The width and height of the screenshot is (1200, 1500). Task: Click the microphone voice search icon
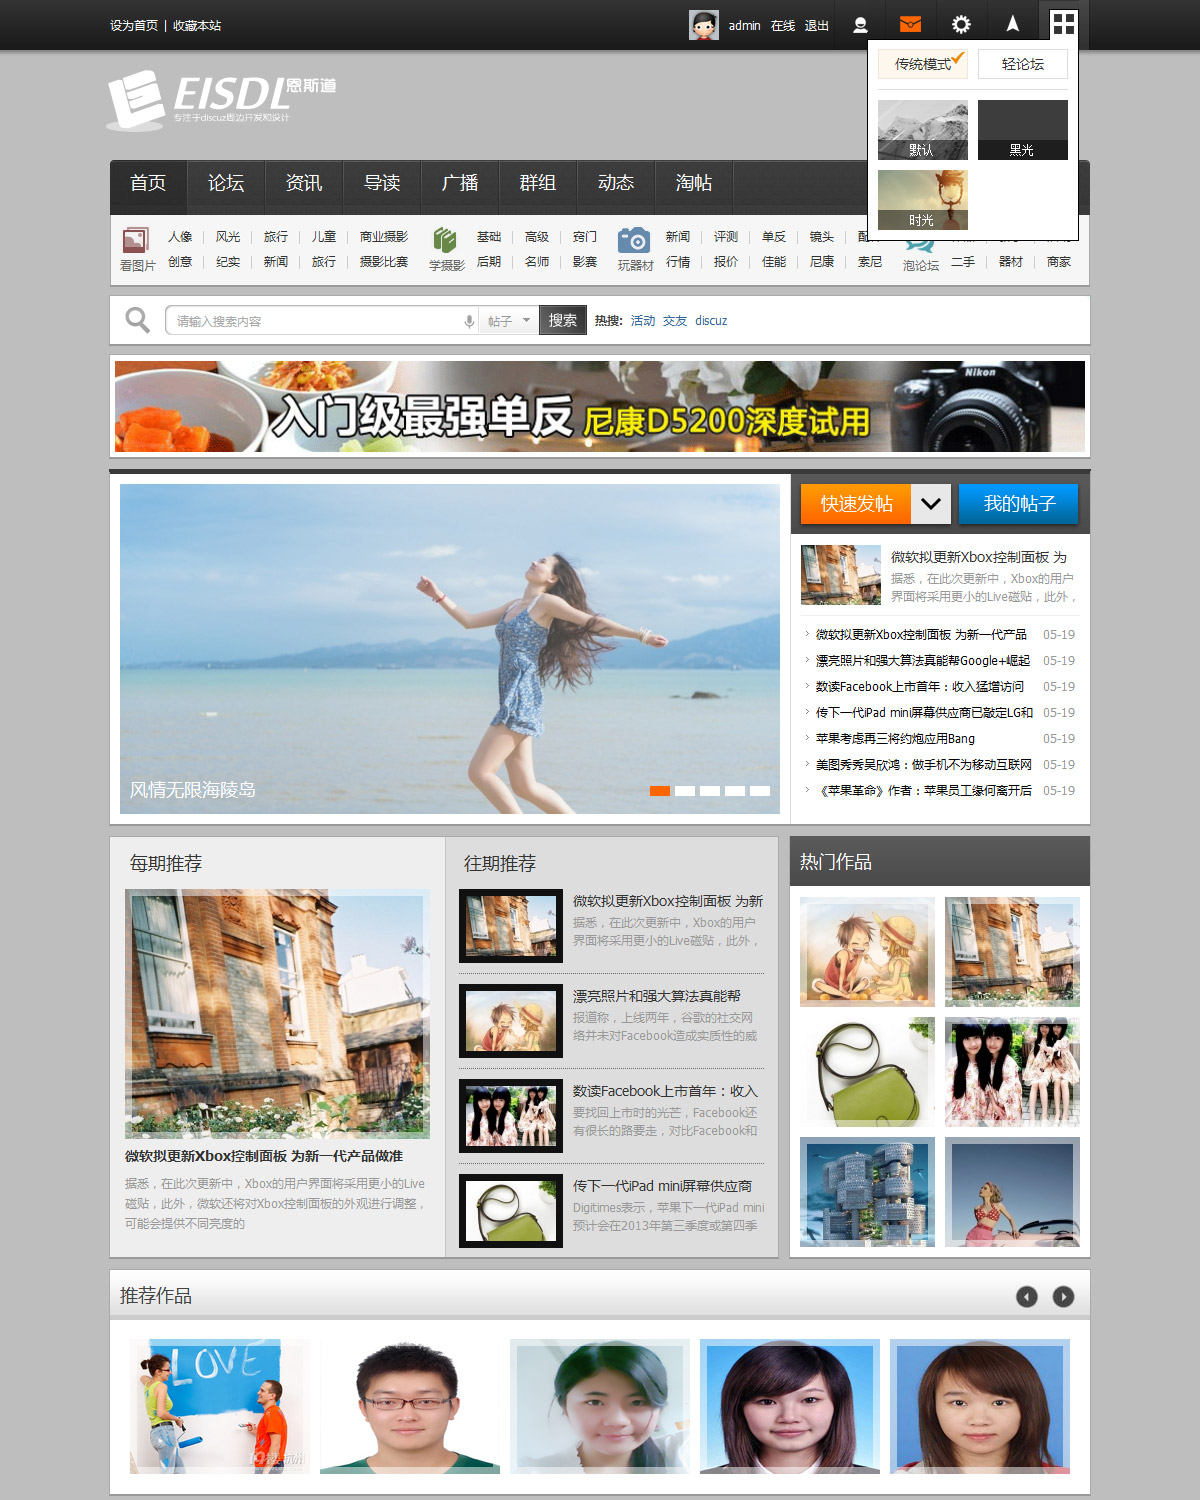(468, 321)
